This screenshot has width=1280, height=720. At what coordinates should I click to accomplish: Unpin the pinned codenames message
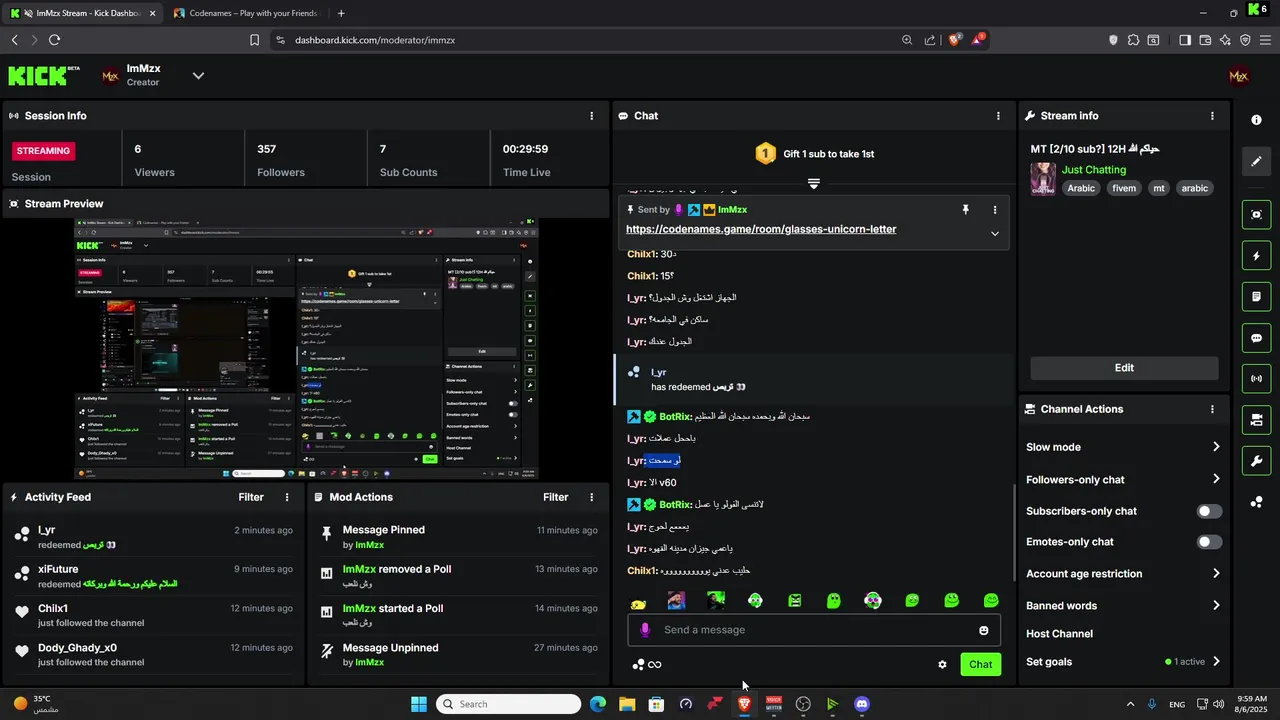click(966, 210)
